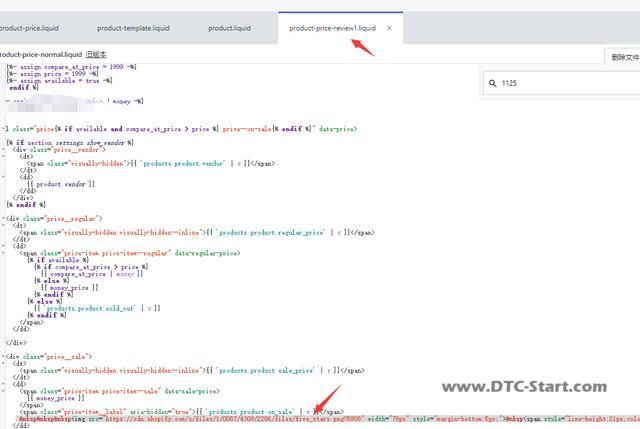Click the 'if compare_at_price > price' nested line
Screen dimensions: 640x429
(x=91, y=267)
